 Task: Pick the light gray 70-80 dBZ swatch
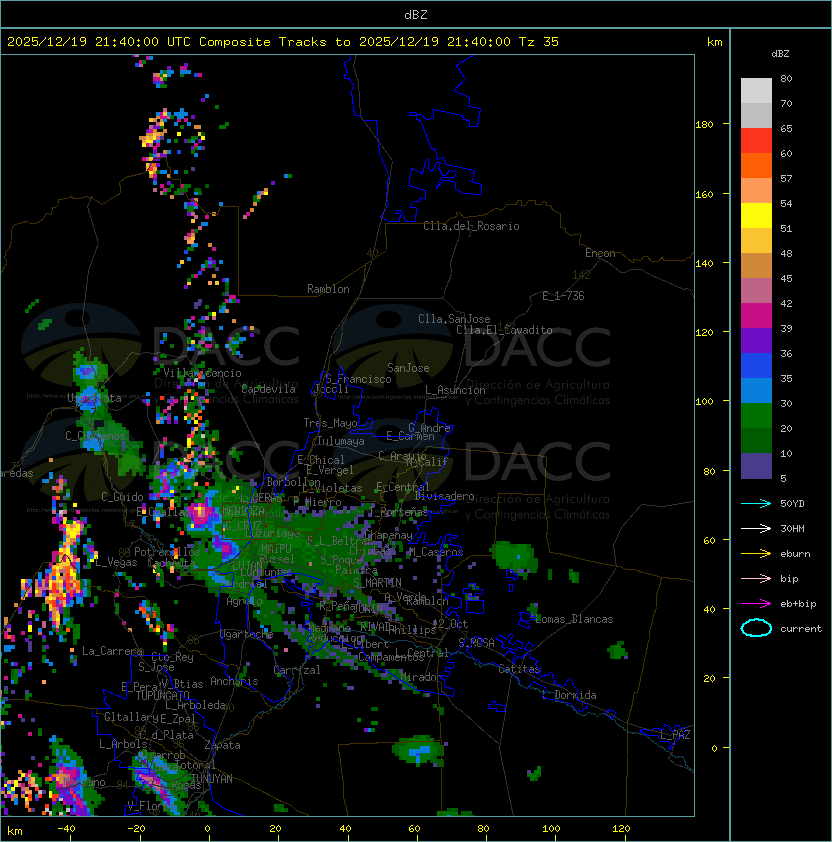click(756, 91)
